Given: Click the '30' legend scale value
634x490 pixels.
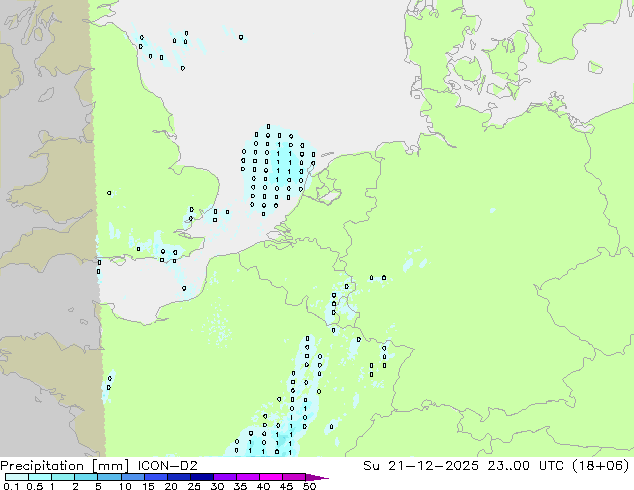Looking at the screenshot, I should click(x=217, y=486).
